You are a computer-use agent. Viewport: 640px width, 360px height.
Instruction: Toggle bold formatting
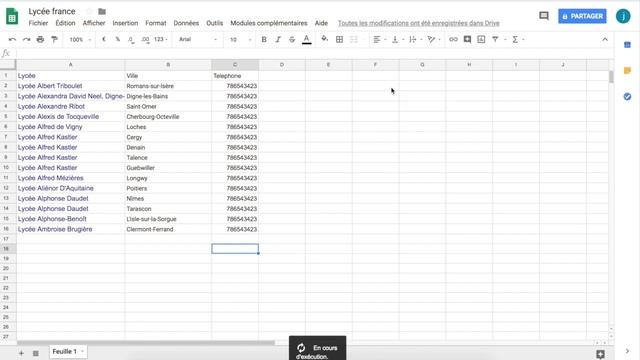[x=264, y=40]
